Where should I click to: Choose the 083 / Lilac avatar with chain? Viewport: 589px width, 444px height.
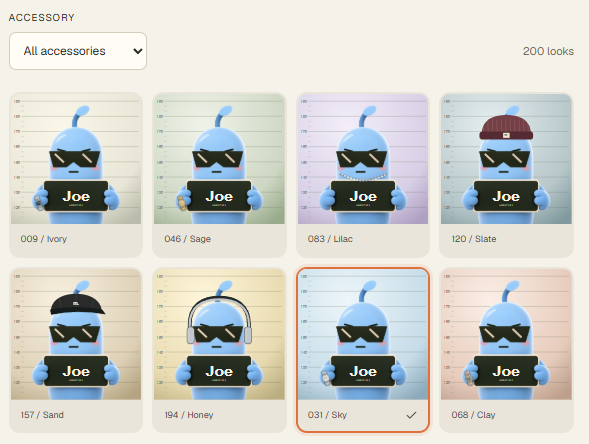[363, 159]
